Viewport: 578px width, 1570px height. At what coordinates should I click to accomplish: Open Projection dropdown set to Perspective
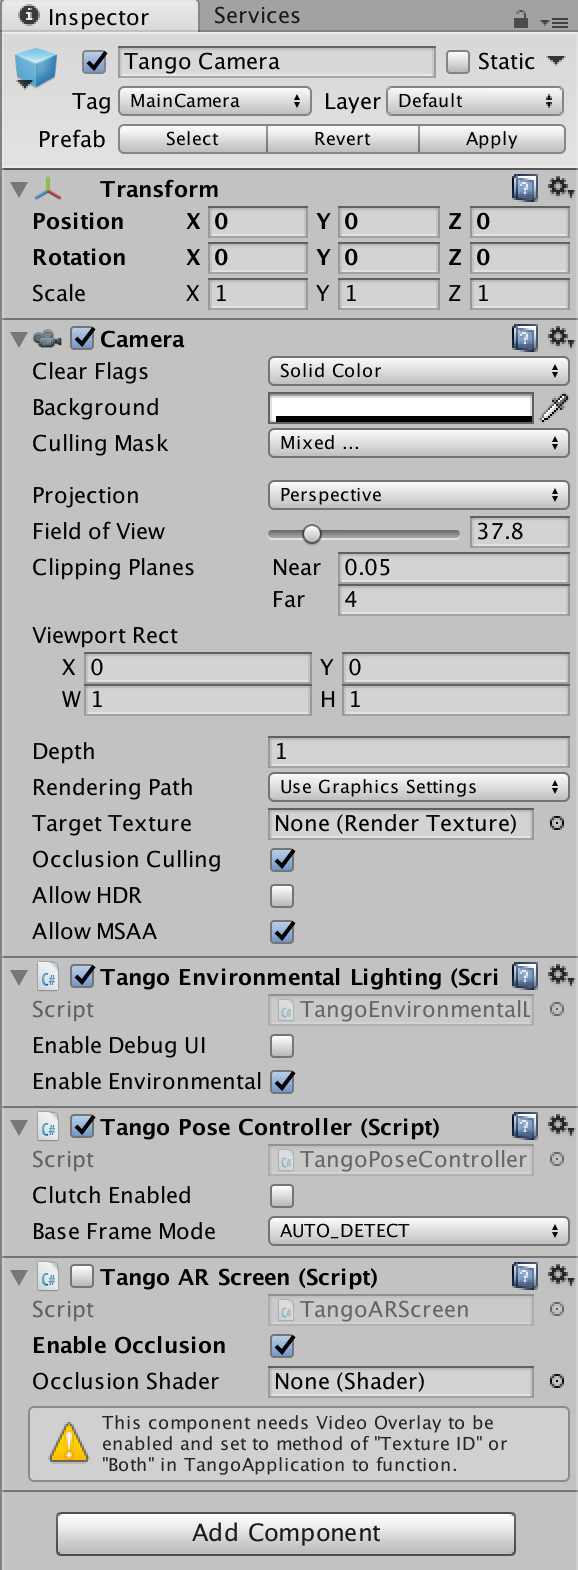419,495
